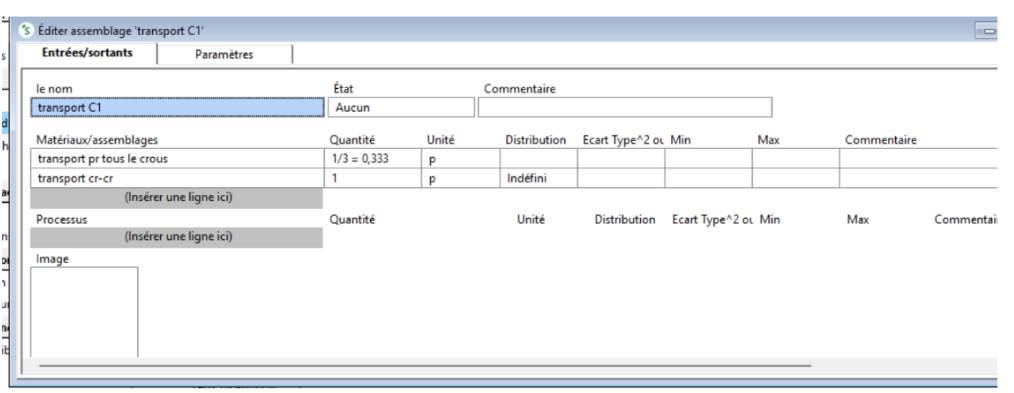Select the Entrées/sortants tab
Image resolution: width=1014 pixels, height=393 pixels.
click(87, 53)
